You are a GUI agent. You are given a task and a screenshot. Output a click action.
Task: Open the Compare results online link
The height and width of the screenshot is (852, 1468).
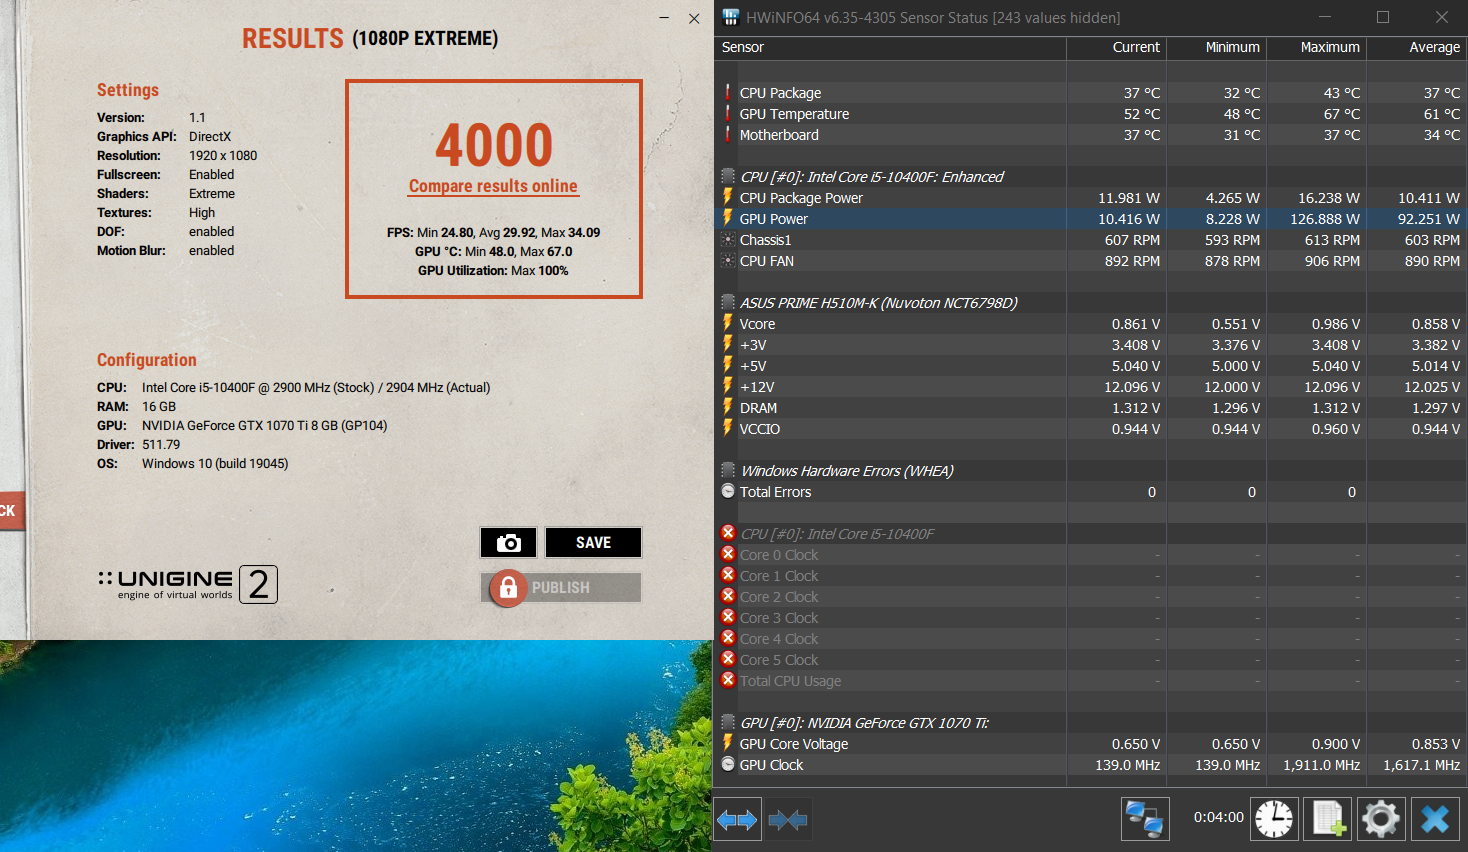(x=493, y=186)
